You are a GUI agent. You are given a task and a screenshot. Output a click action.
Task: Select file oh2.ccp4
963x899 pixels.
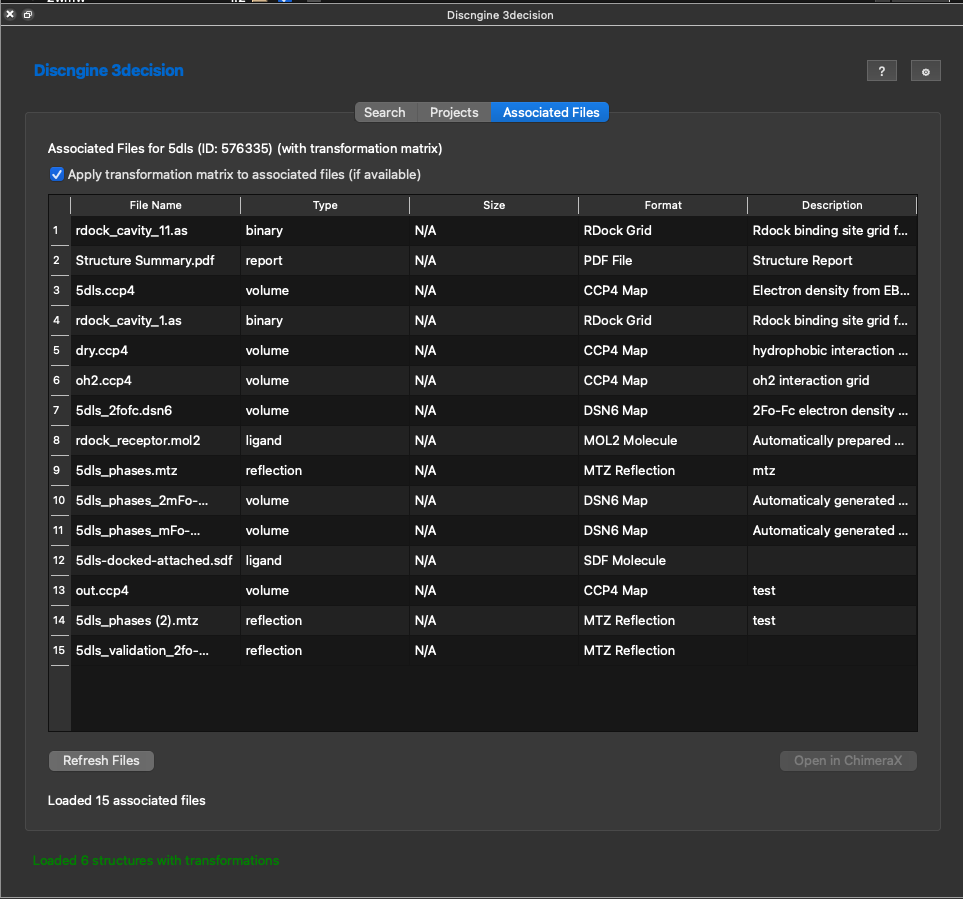tap(155, 381)
